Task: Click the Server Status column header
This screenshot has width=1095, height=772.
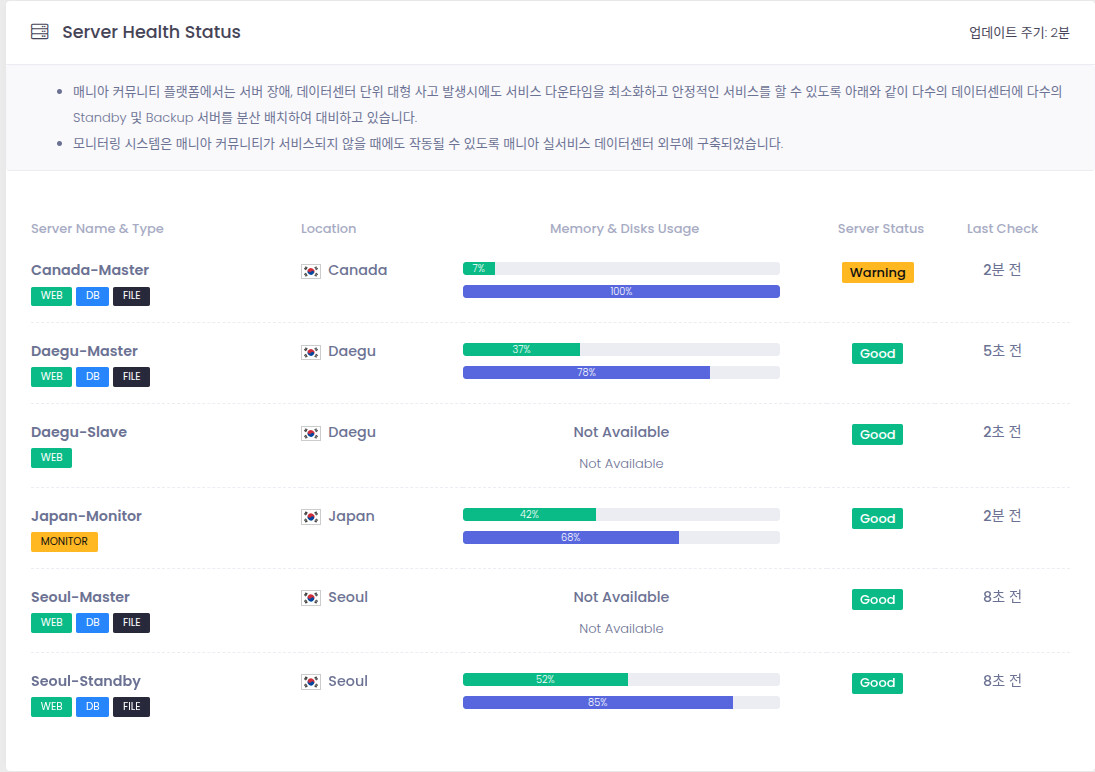Action: pyautogui.click(x=880, y=228)
